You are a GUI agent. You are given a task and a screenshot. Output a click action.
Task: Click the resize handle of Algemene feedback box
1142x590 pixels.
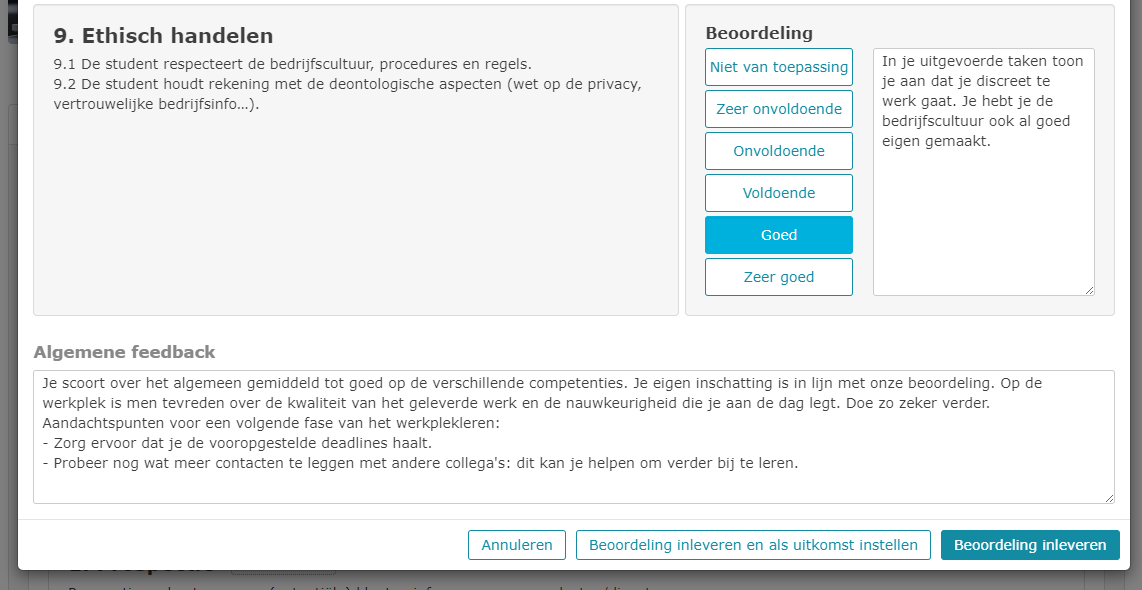coord(1108,497)
